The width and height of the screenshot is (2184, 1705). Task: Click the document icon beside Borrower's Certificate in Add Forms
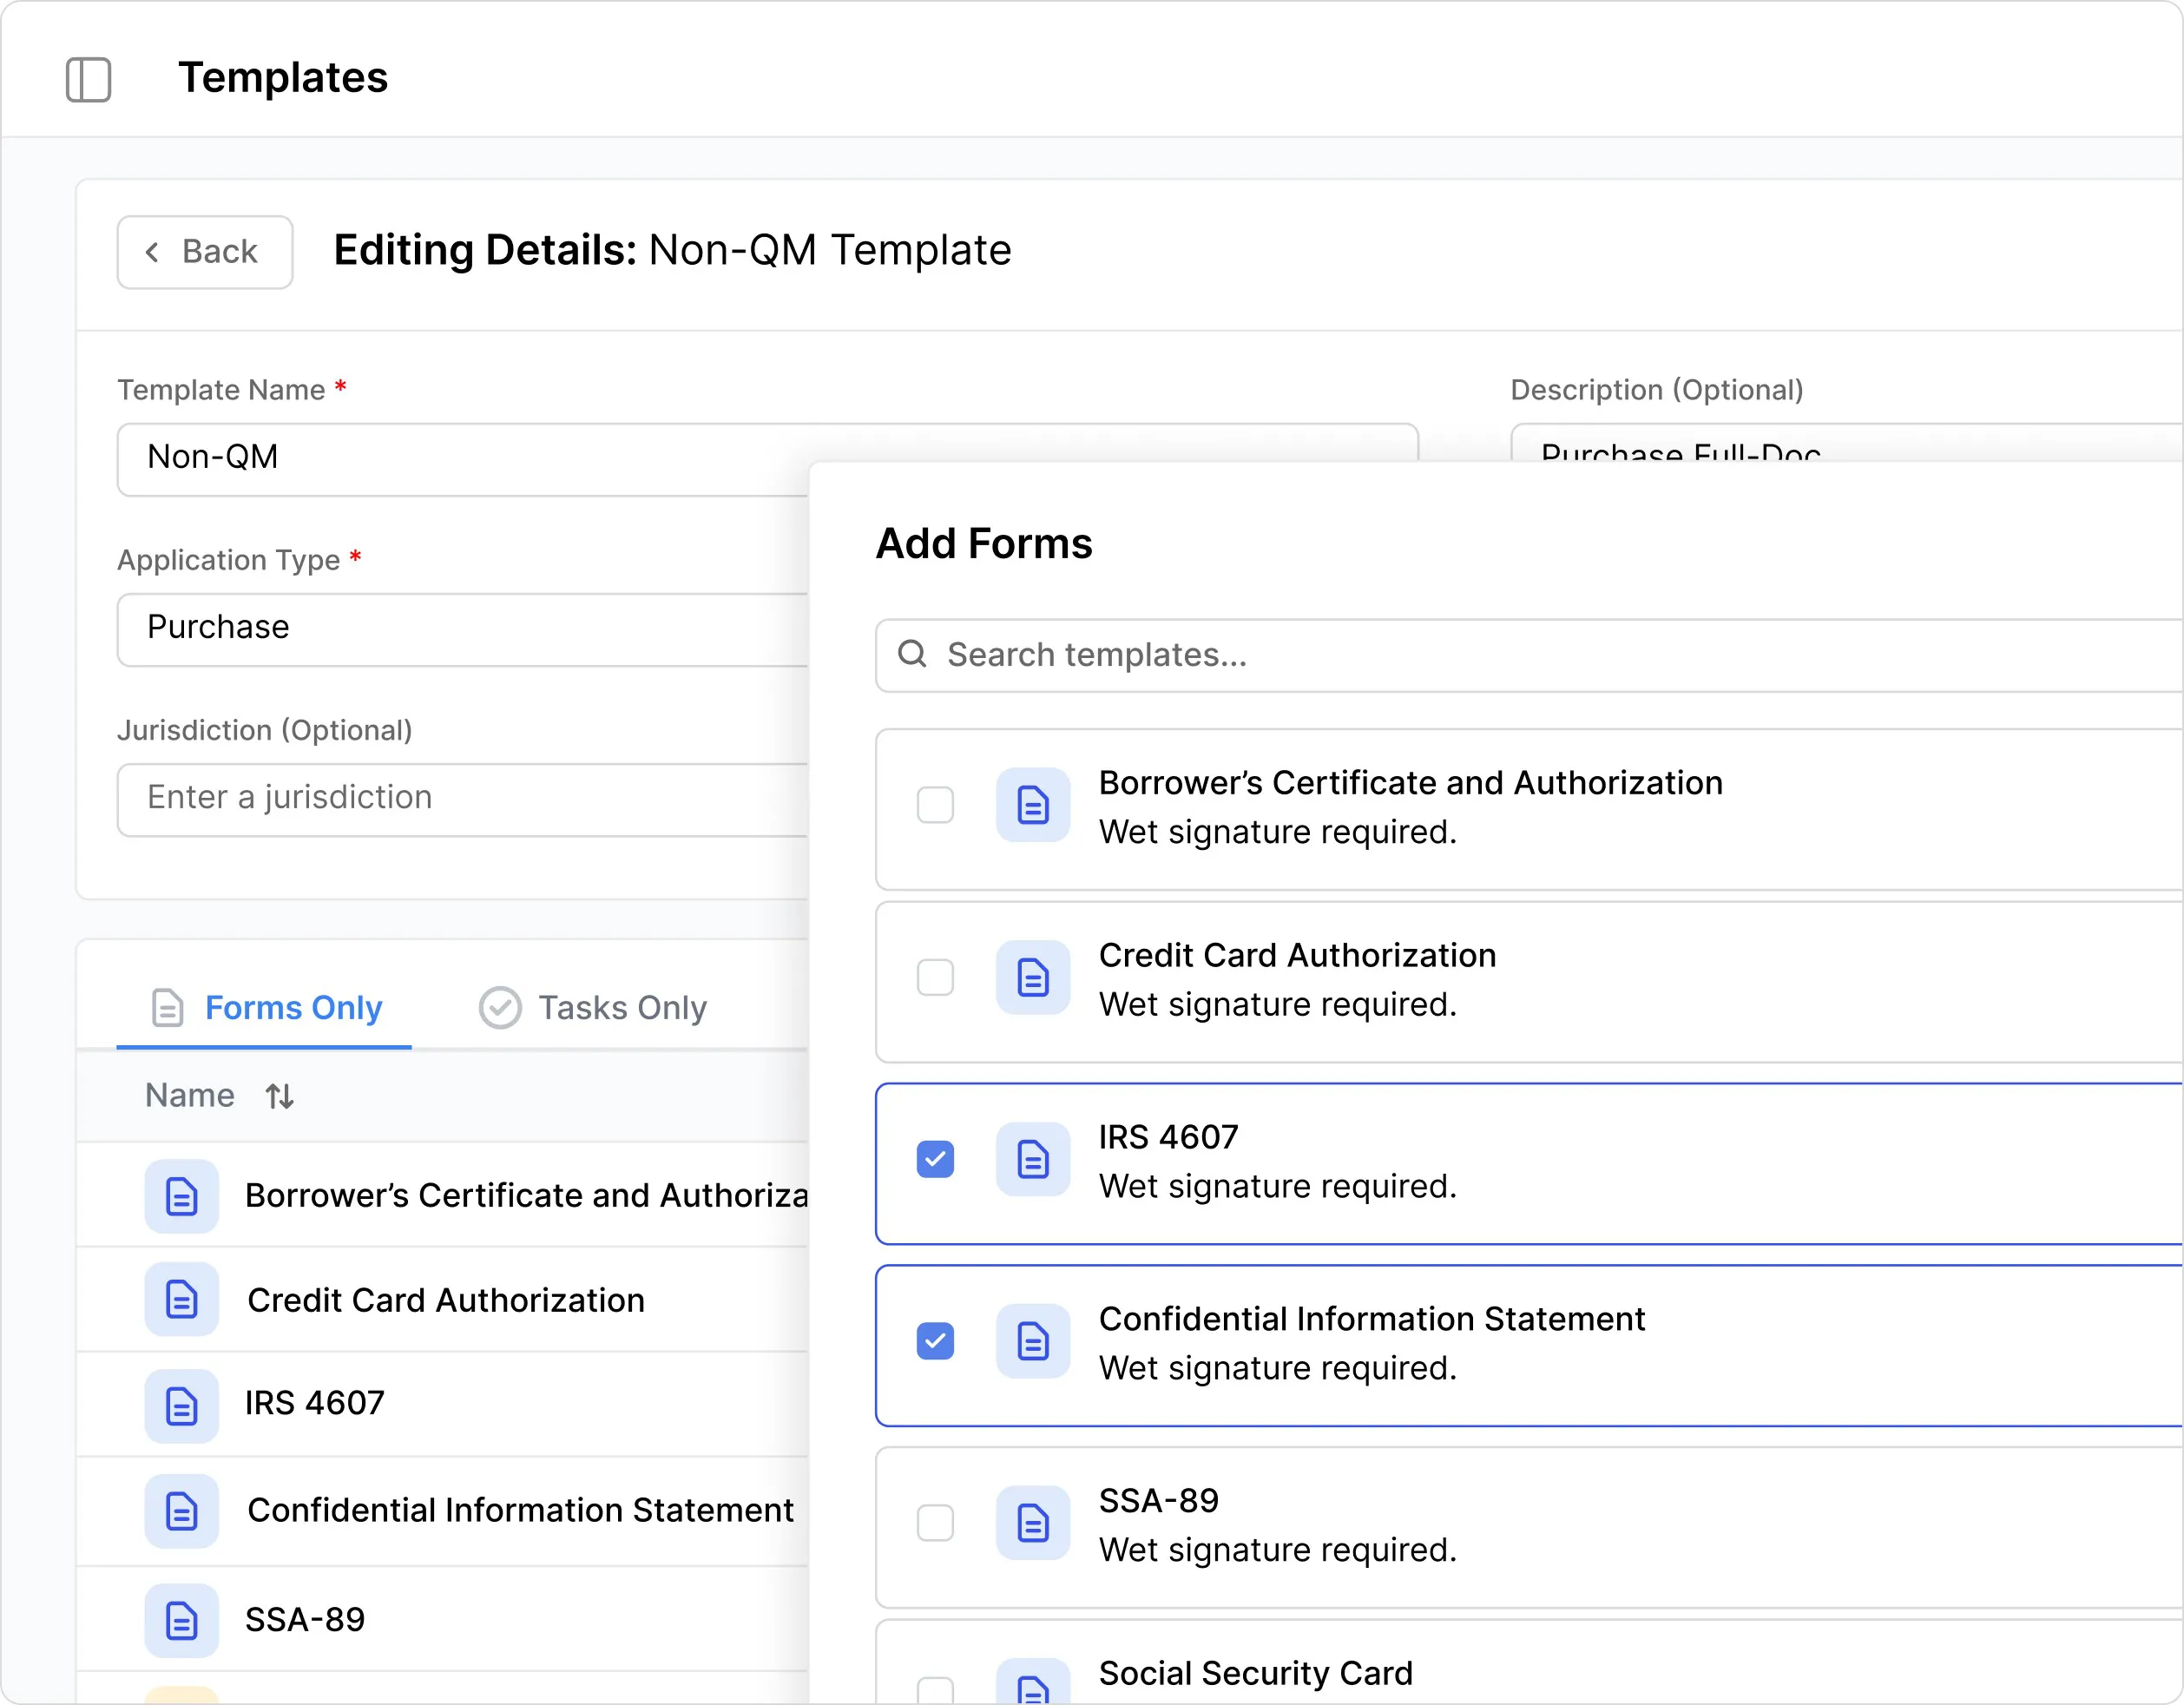pyautogui.click(x=1032, y=805)
